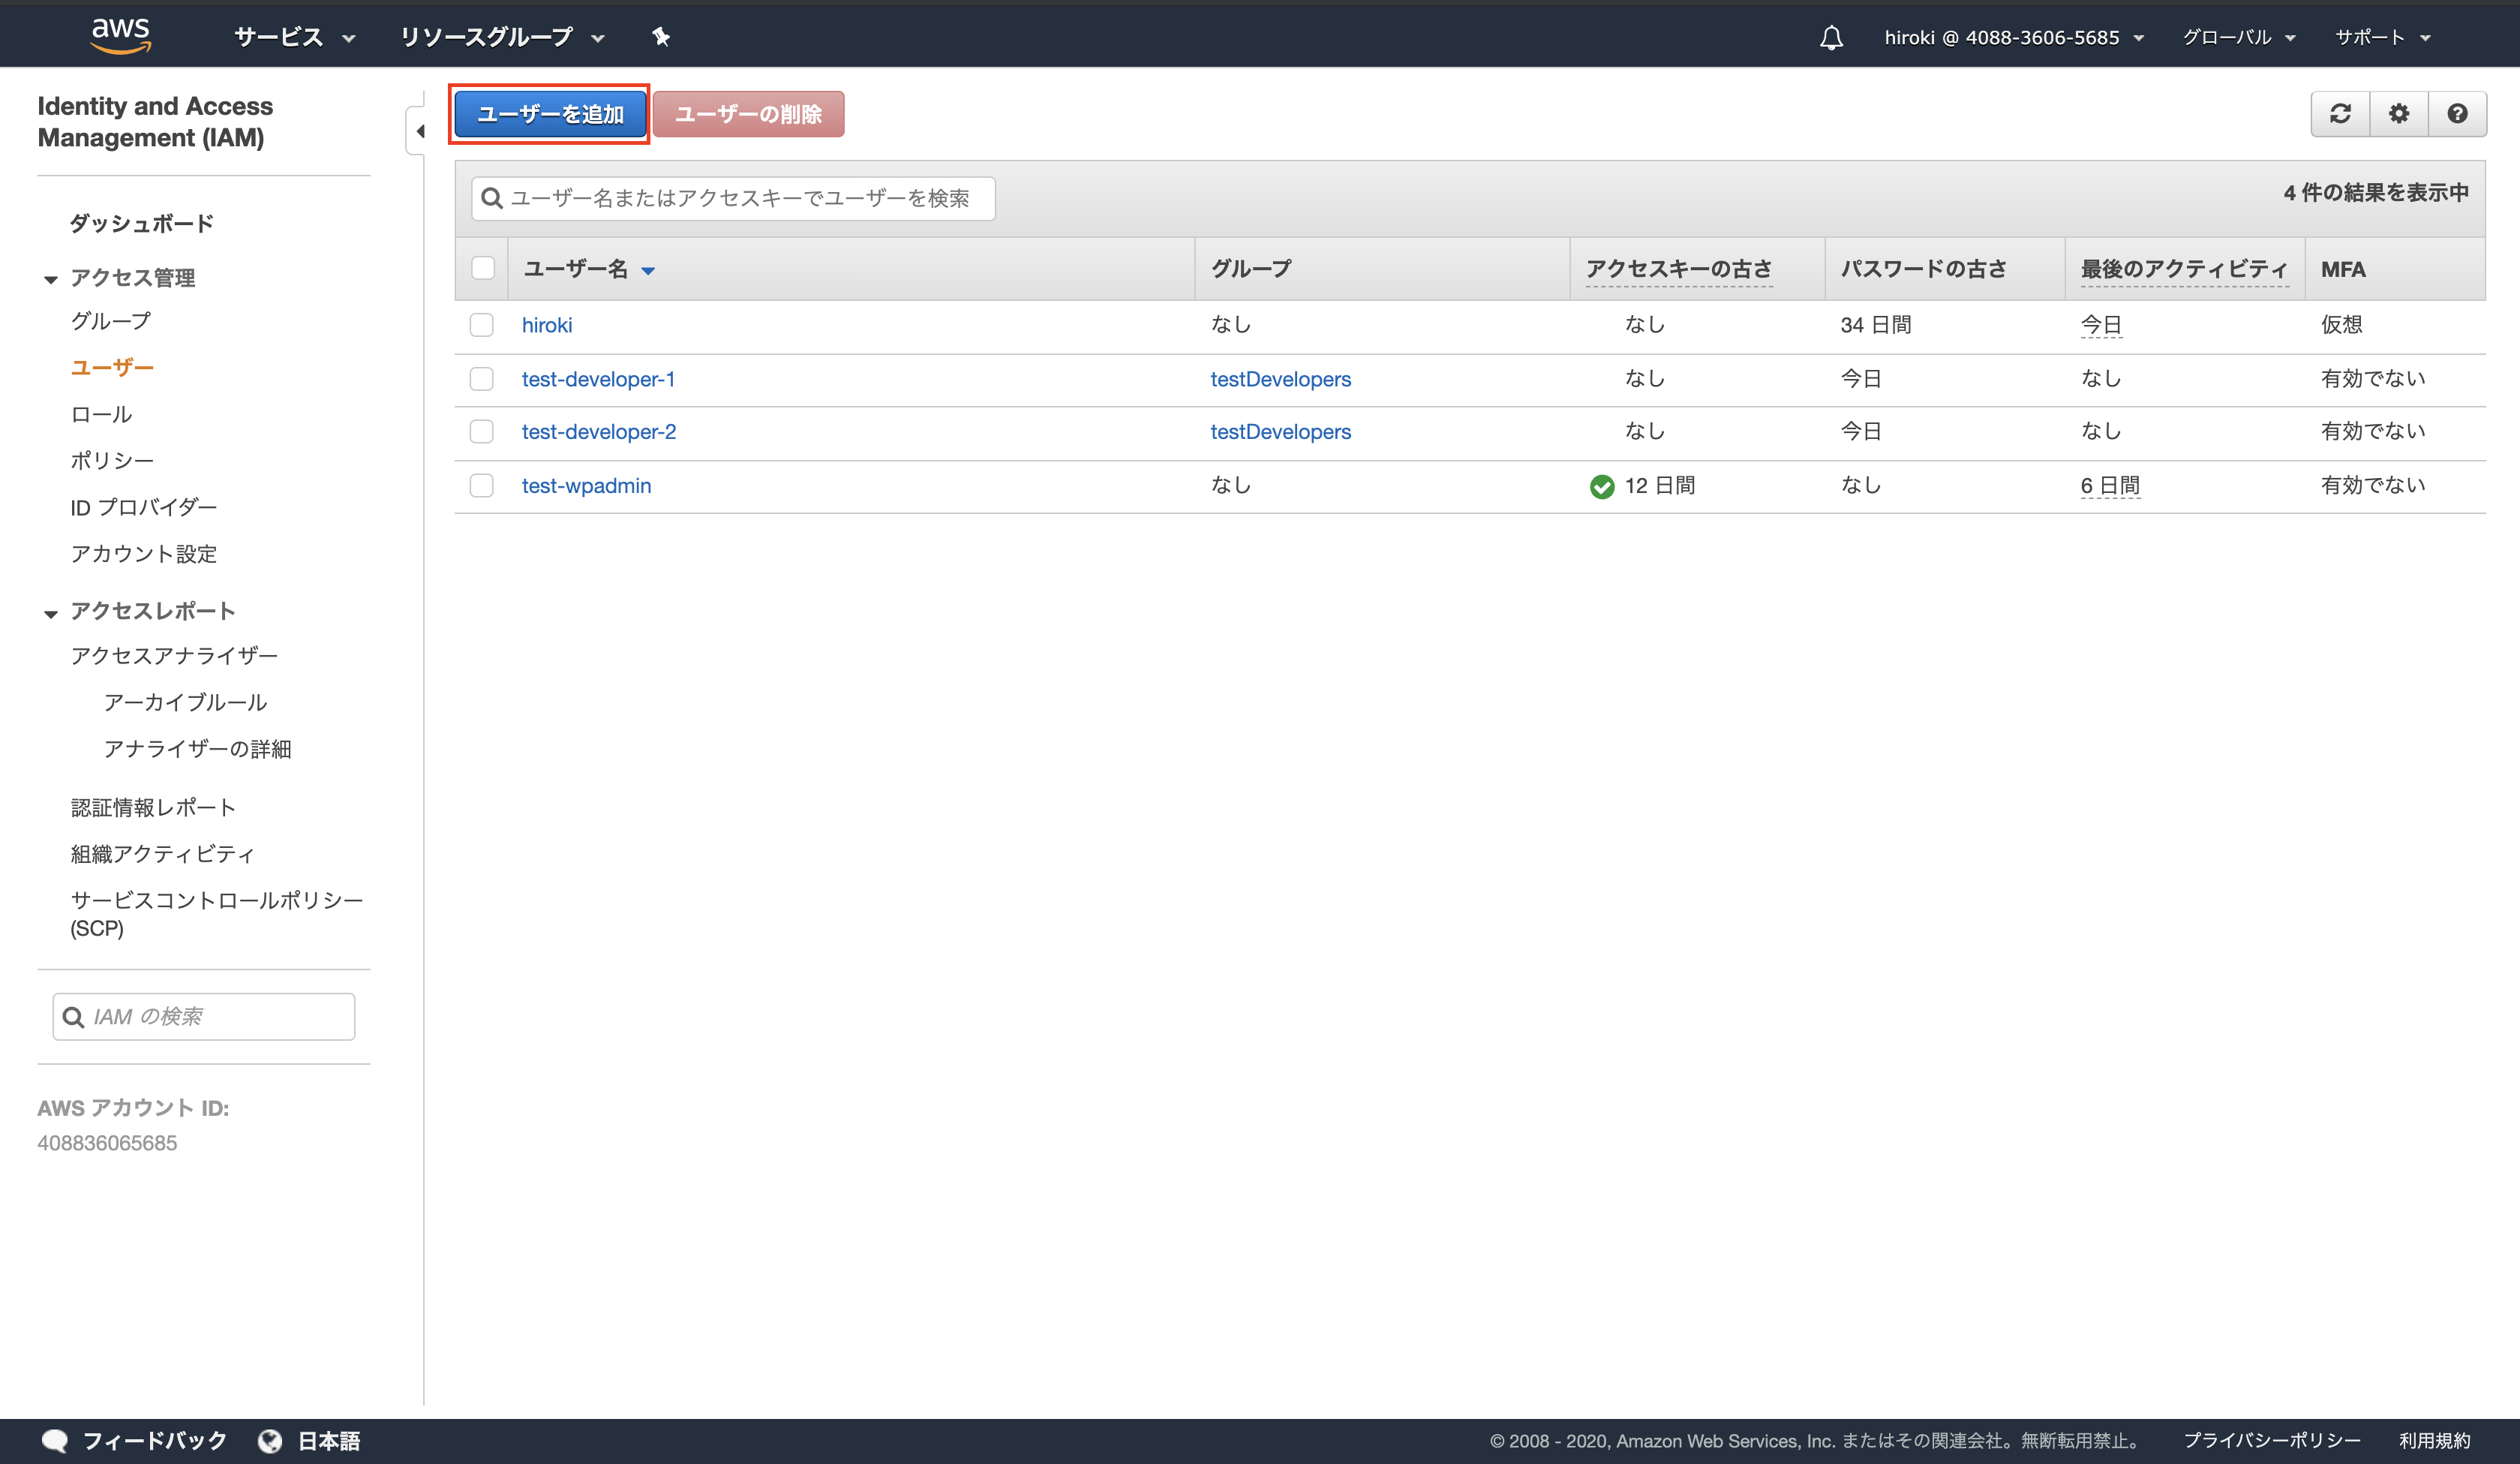Open the test-developer-1 user link
Image resolution: width=2520 pixels, height=1464 pixels.
click(x=598, y=379)
